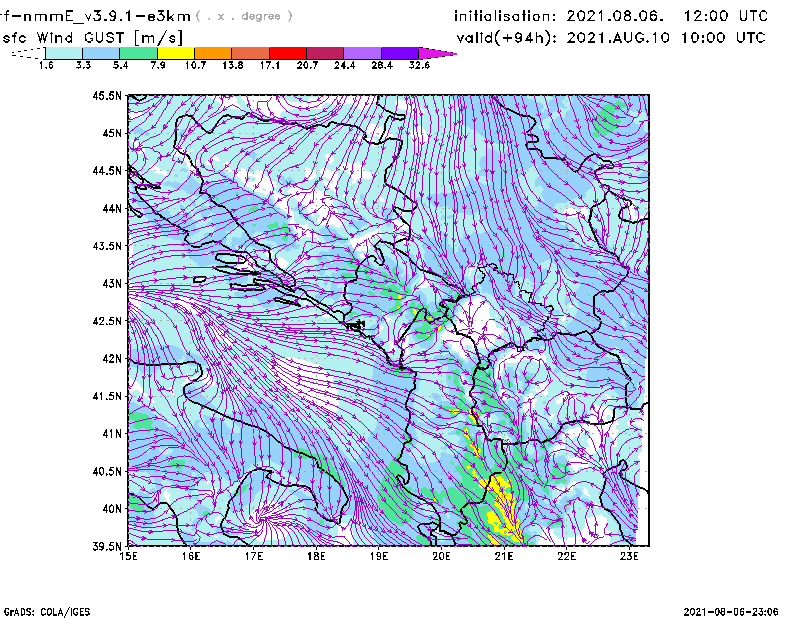The width and height of the screenshot is (800, 618).
Task: Click the light blue 3.3–5.4 legend swatch
Action: click(x=101, y=53)
